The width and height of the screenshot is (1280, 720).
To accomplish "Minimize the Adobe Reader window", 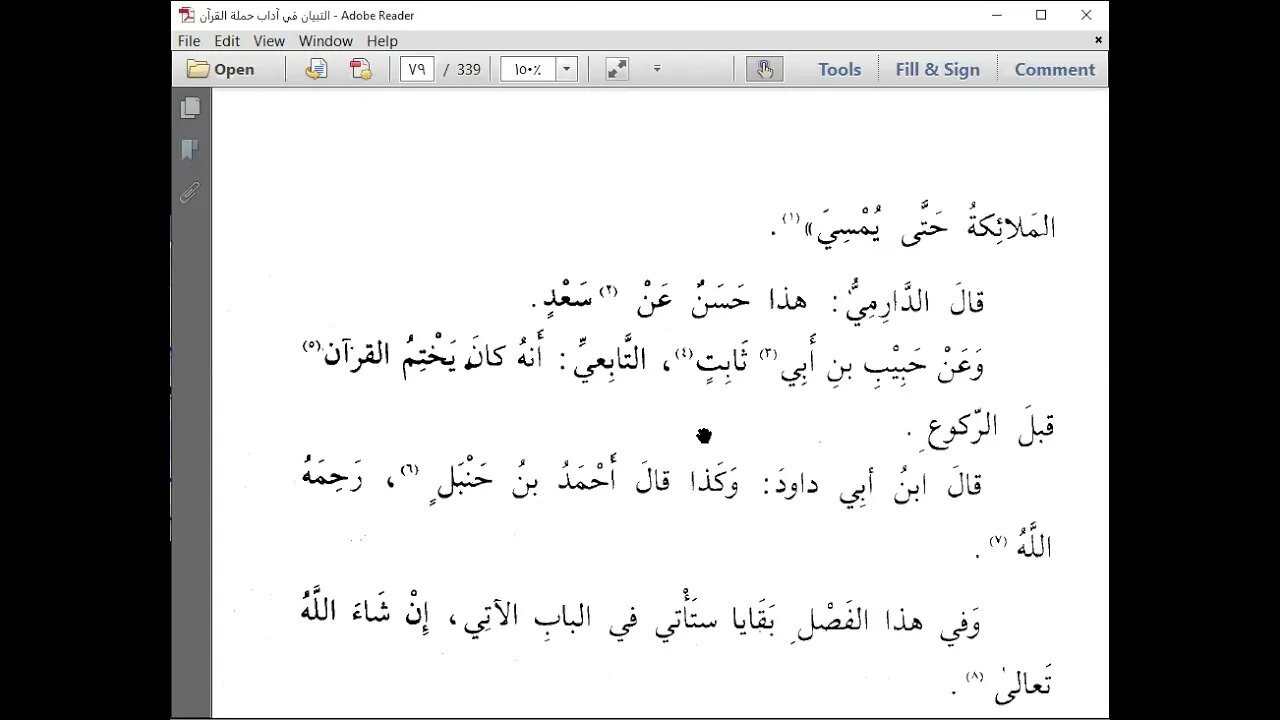I will pyautogui.click(x=995, y=15).
